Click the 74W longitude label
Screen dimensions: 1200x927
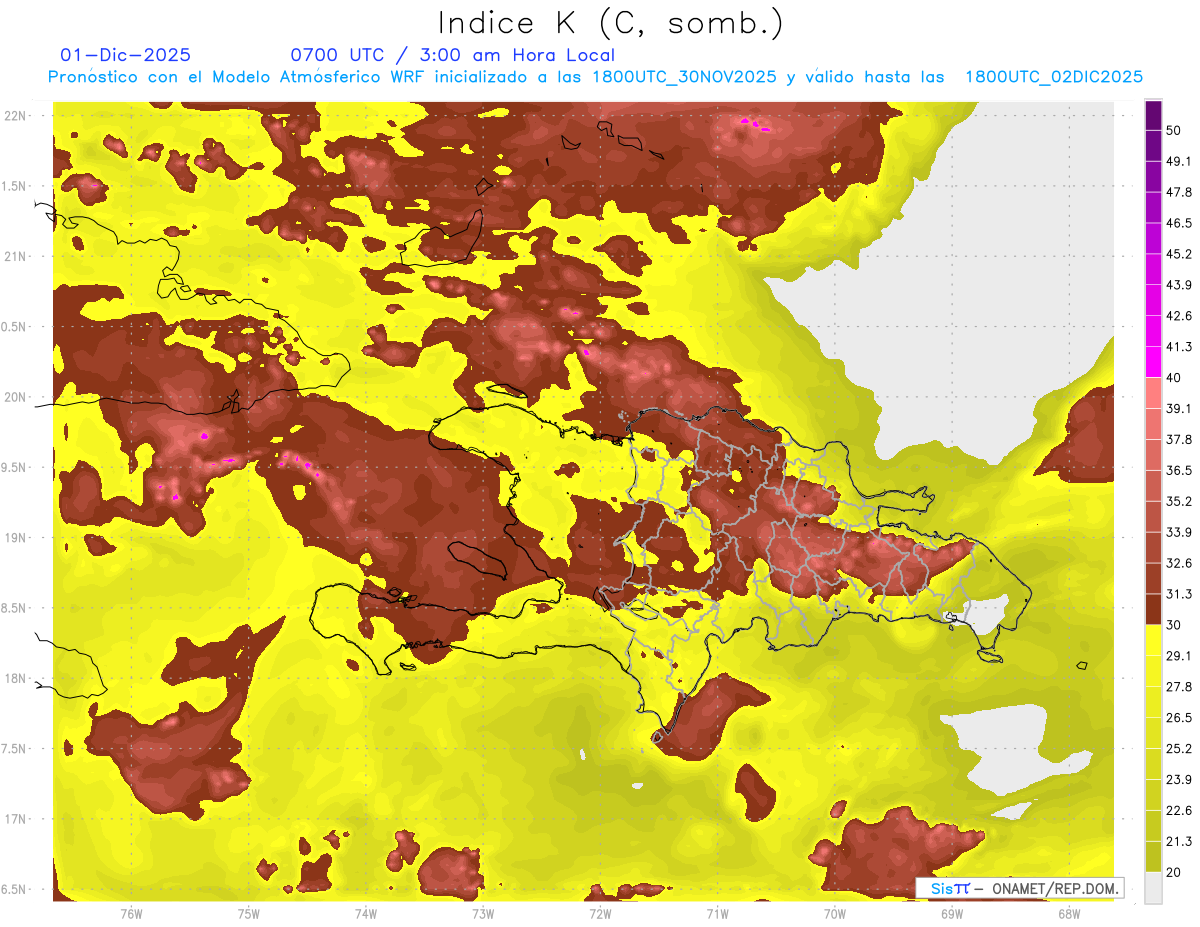(366, 914)
